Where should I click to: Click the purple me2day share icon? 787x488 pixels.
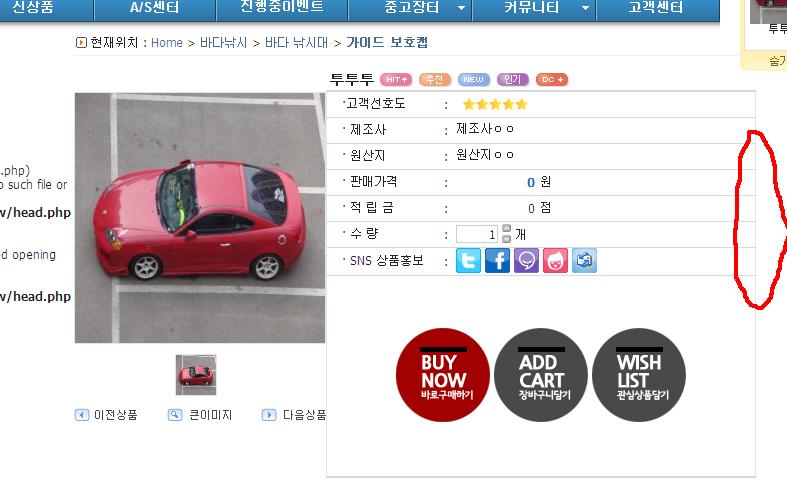click(526, 261)
